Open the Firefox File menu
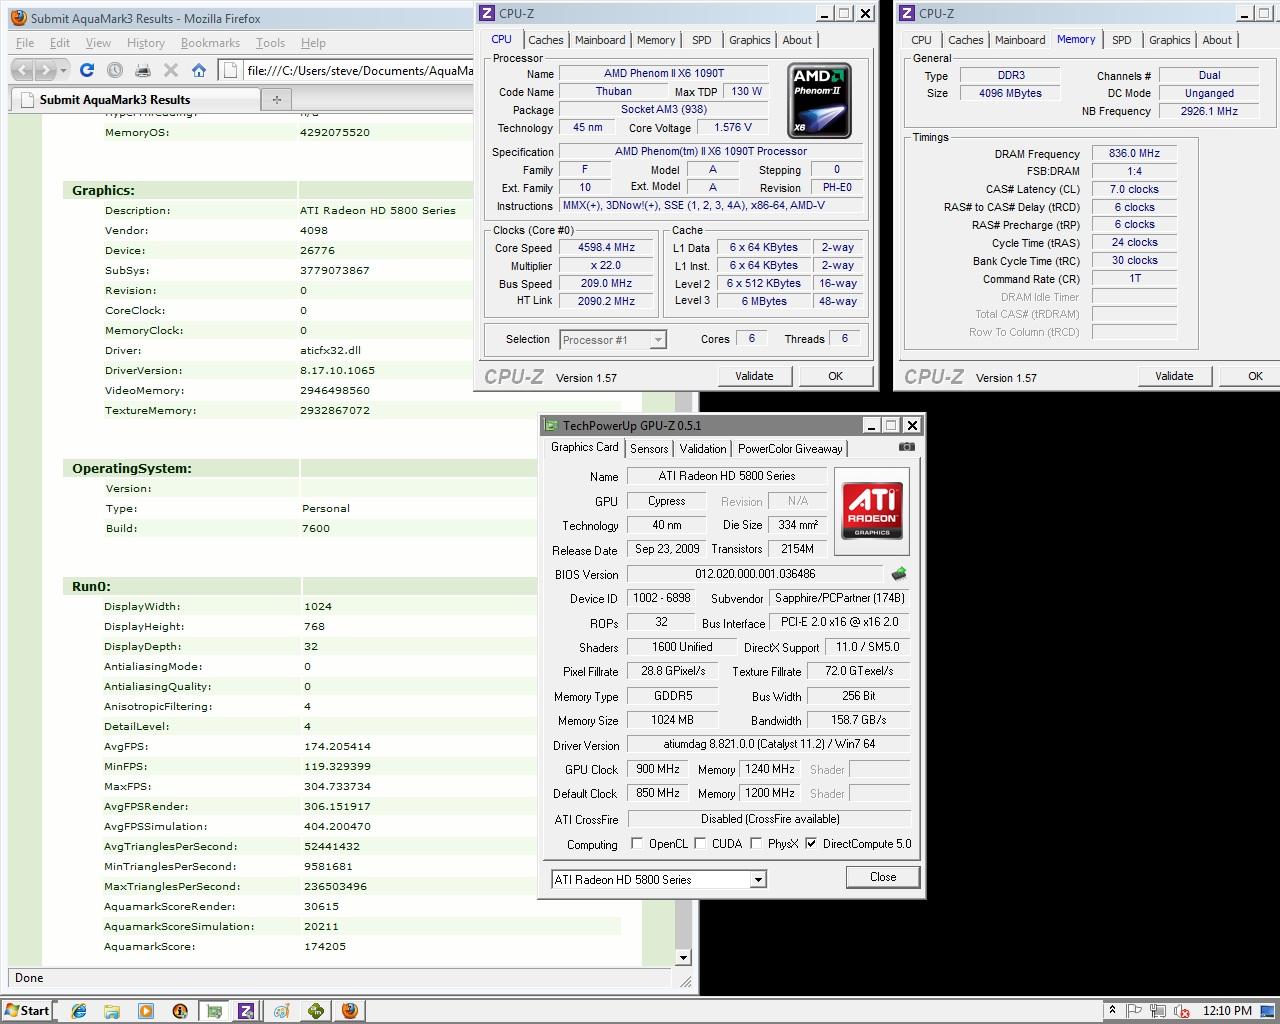Screen dimensions: 1280x1024 [x=25, y=43]
